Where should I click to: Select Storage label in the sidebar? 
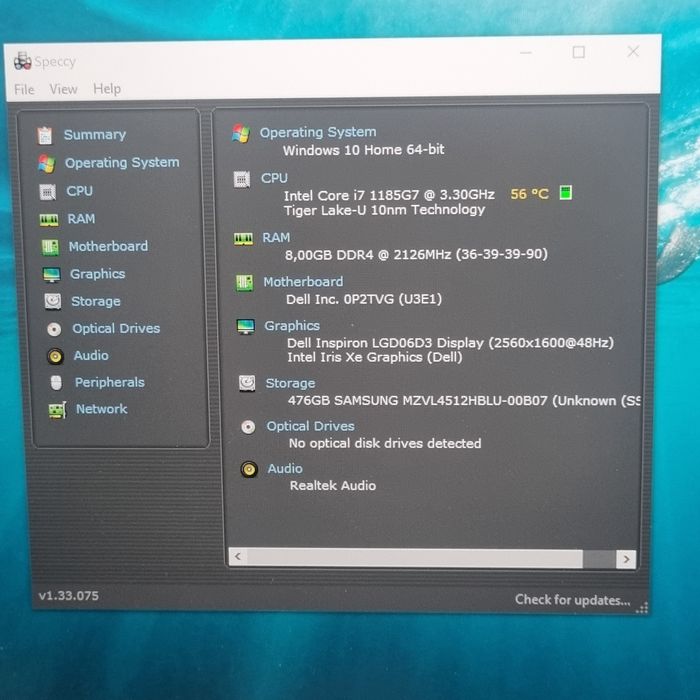[96, 301]
